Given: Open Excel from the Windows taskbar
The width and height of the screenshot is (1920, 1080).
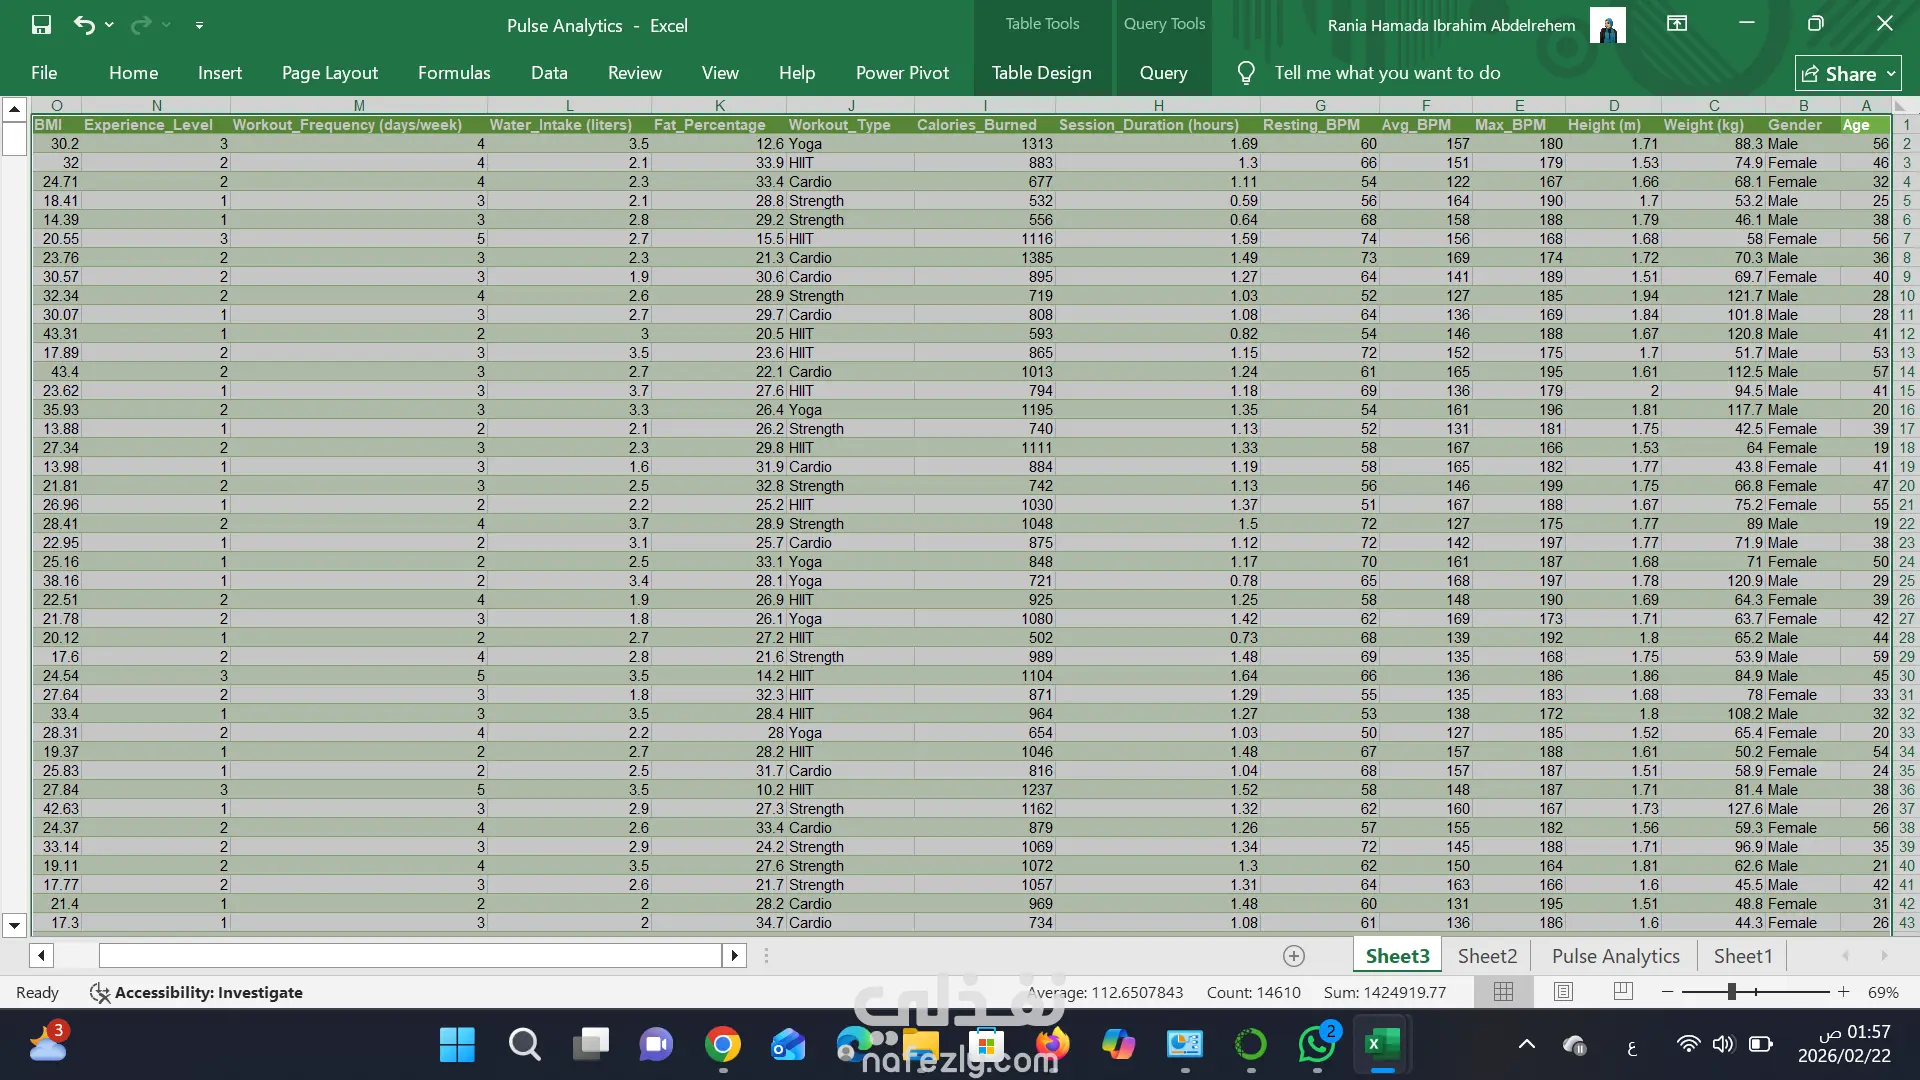Looking at the screenshot, I should [x=1382, y=1045].
